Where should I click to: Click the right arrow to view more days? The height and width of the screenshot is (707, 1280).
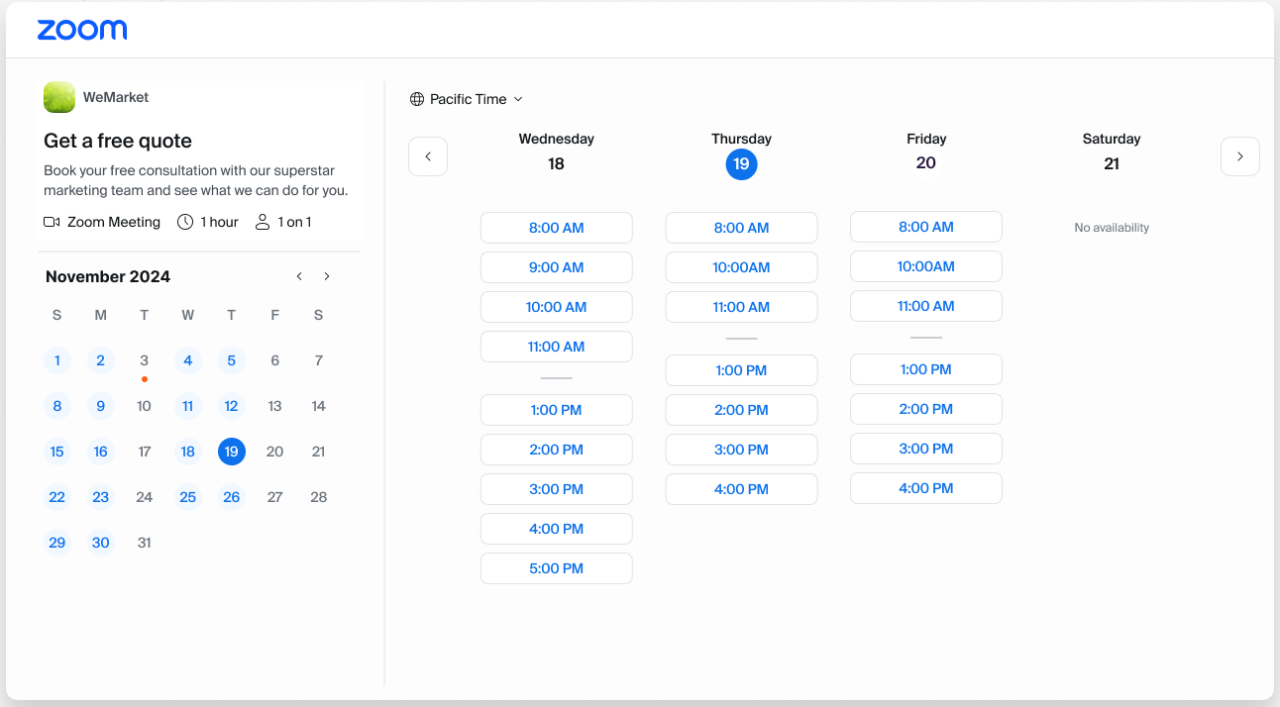coord(1240,156)
